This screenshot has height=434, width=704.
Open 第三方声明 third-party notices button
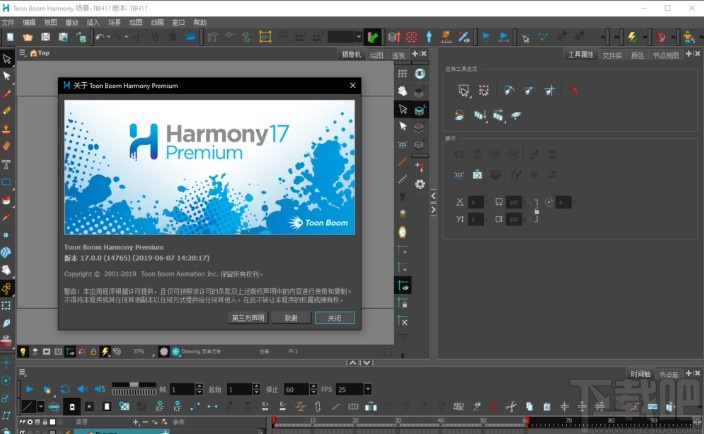pos(248,318)
